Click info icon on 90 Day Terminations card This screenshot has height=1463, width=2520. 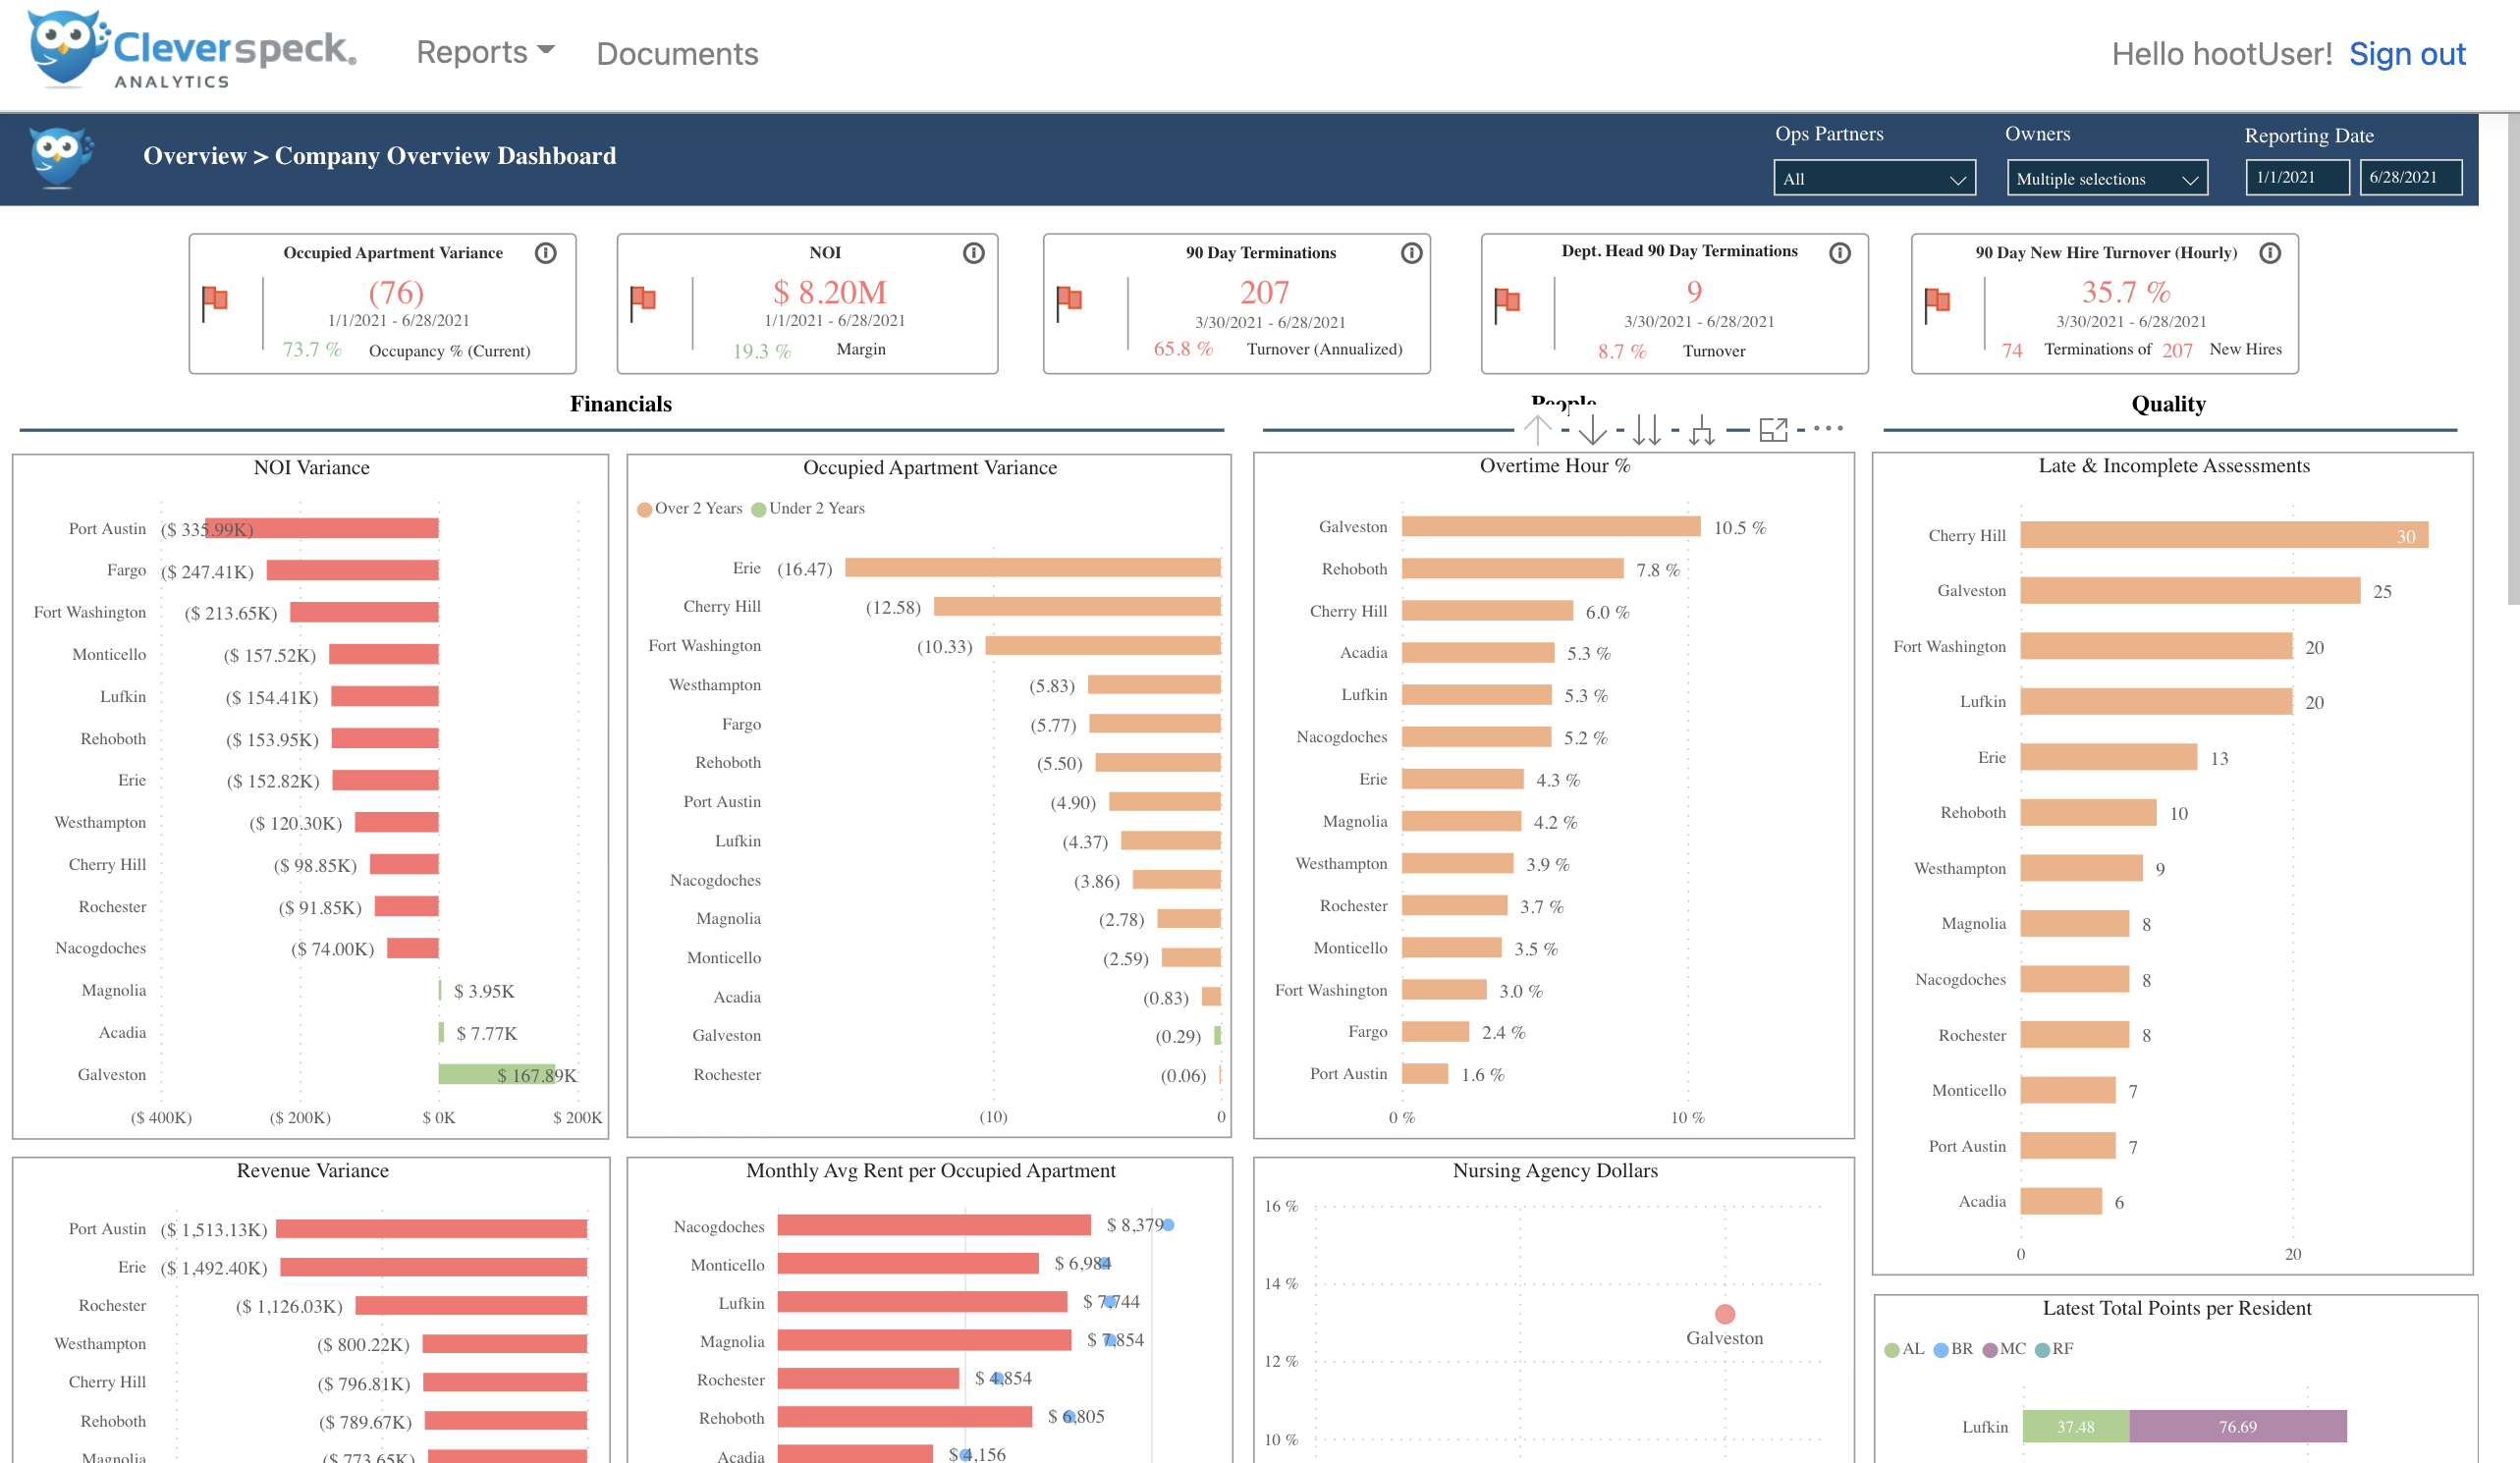click(x=1411, y=253)
